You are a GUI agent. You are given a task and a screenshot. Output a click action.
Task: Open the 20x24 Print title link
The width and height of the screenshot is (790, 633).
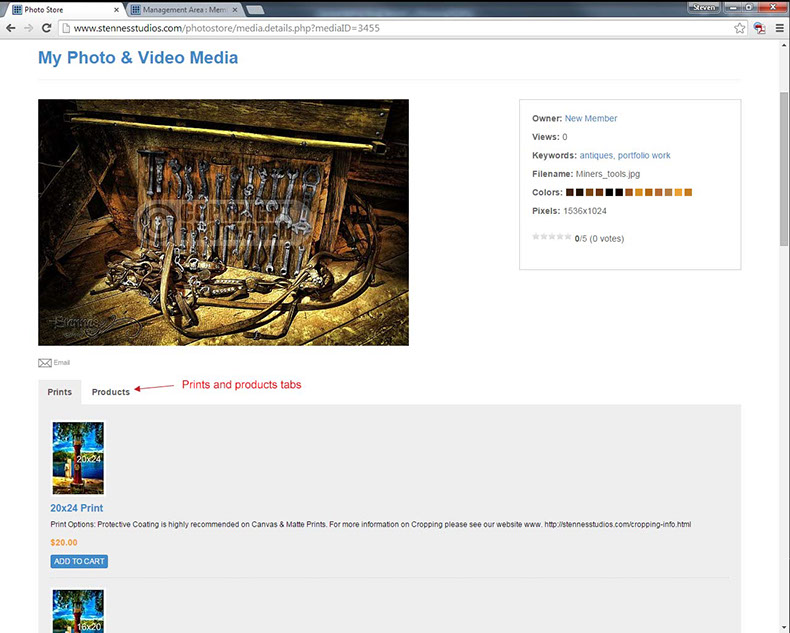click(77, 508)
